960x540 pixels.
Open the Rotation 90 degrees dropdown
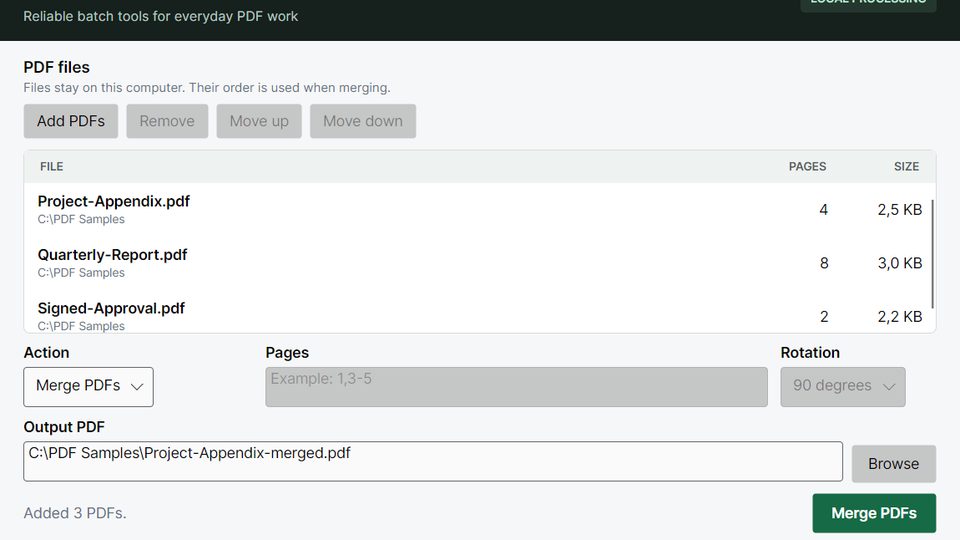click(x=842, y=387)
